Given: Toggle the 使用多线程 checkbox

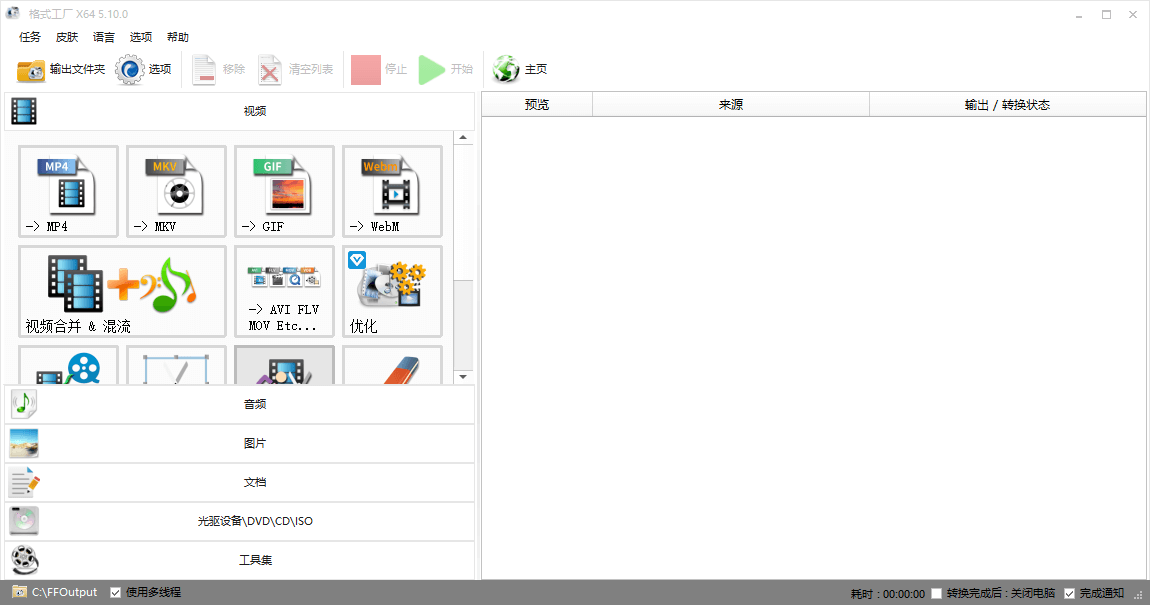Looking at the screenshot, I should pyautogui.click(x=116, y=592).
